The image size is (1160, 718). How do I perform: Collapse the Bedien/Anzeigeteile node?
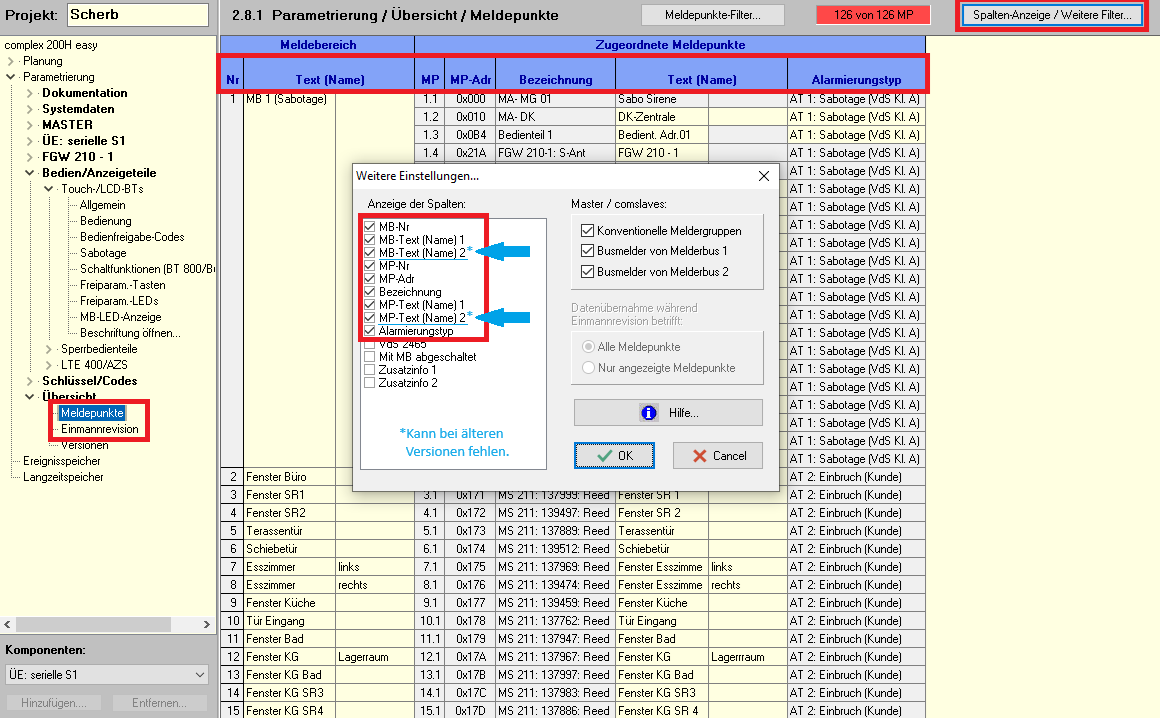tap(30, 173)
